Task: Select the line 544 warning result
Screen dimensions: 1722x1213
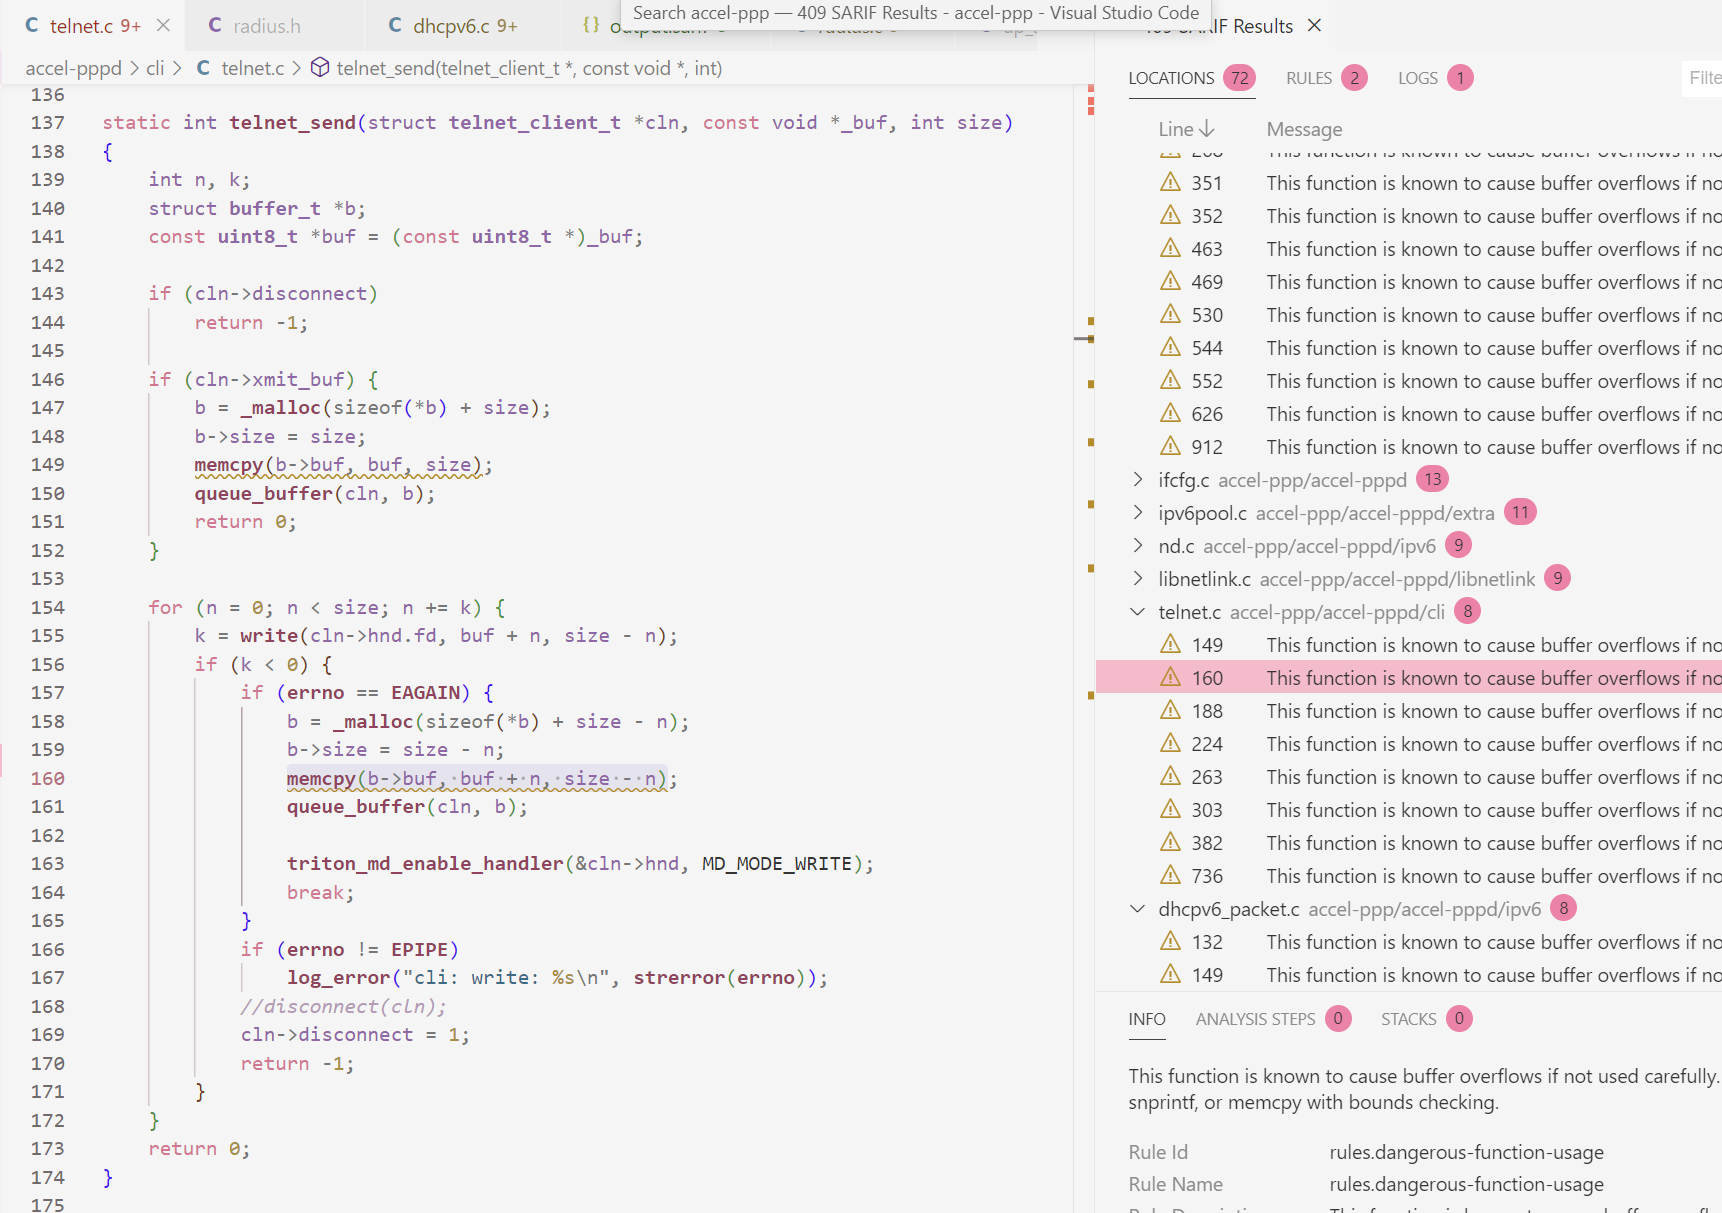Action: tap(1409, 348)
